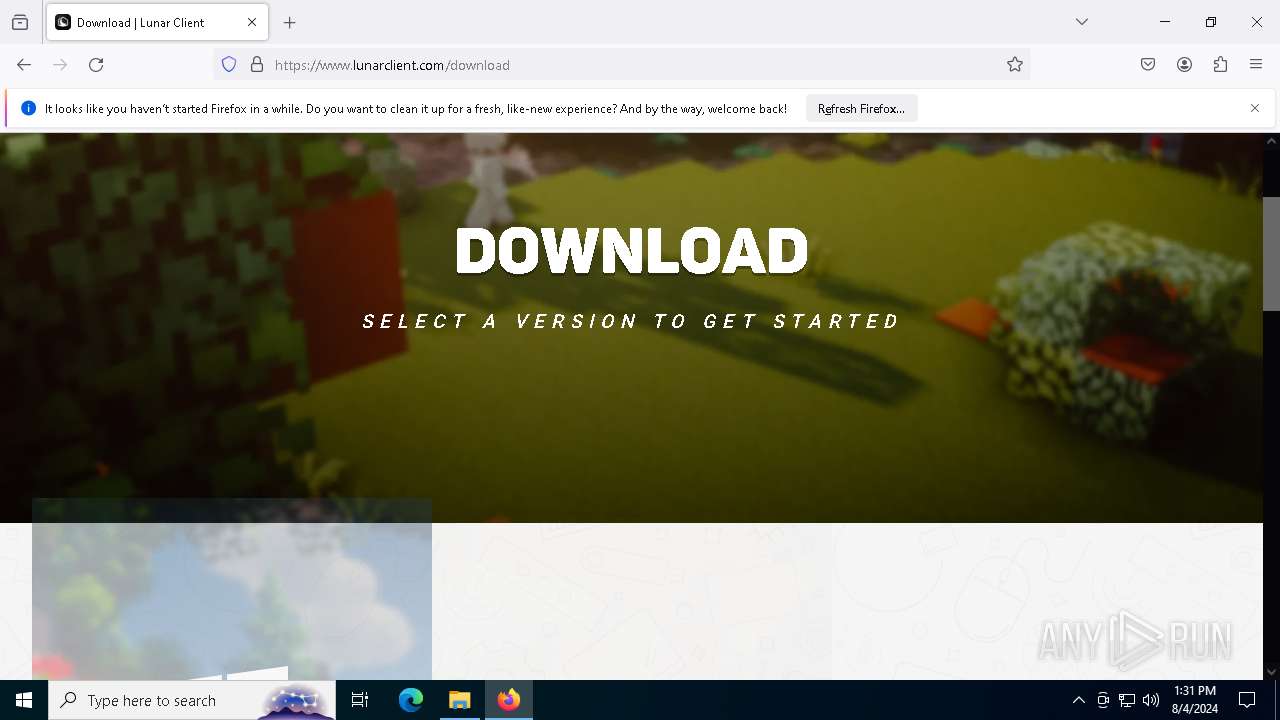
Task: Click the taskbar search box
Action: (x=192, y=700)
